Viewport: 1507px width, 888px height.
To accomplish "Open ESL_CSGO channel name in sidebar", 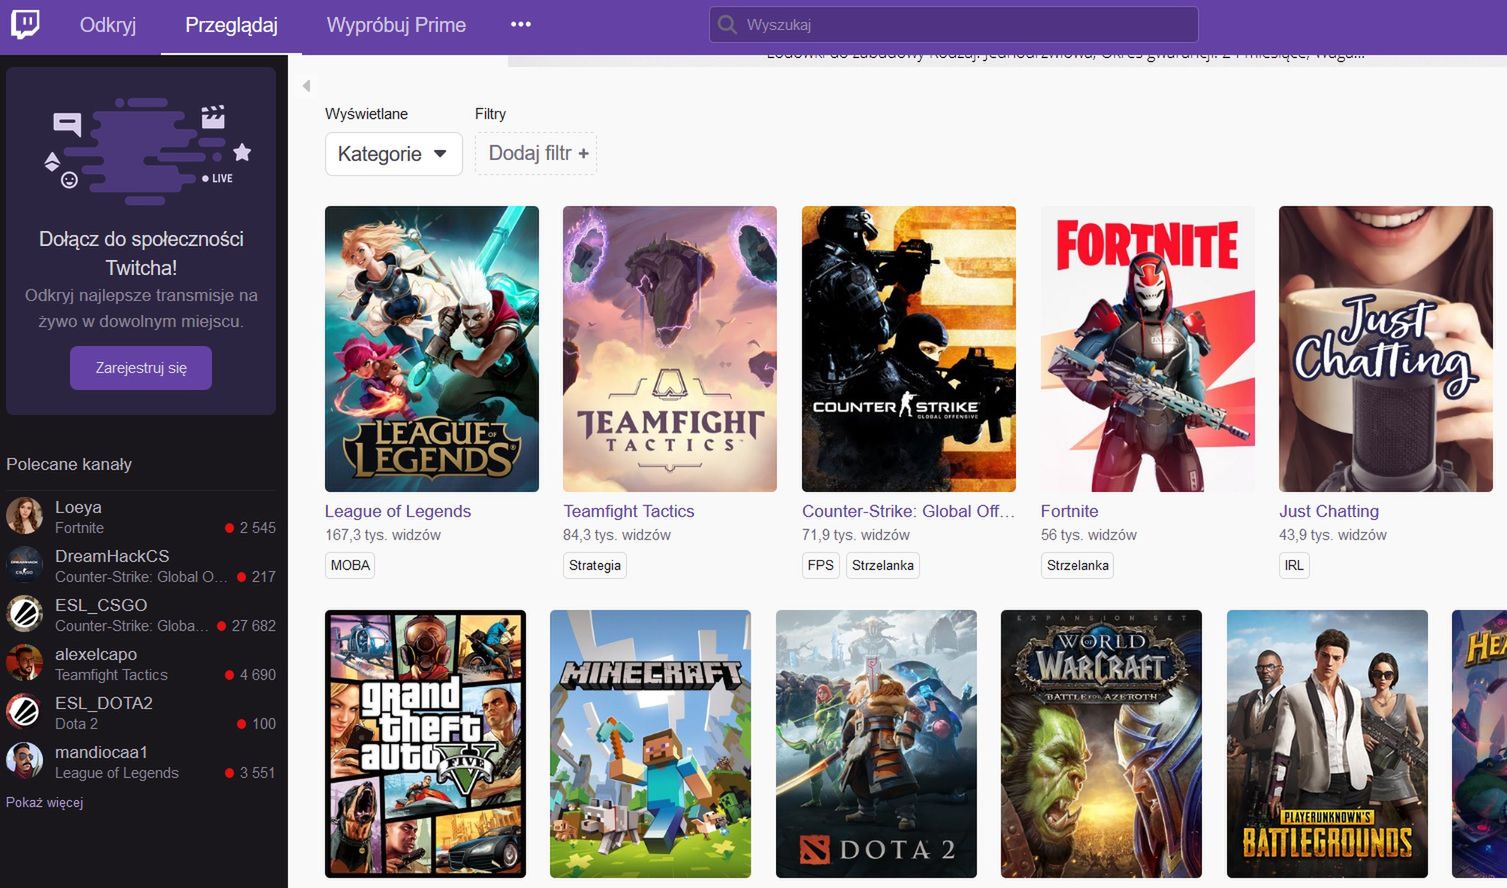I will click(x=101, y=605).
